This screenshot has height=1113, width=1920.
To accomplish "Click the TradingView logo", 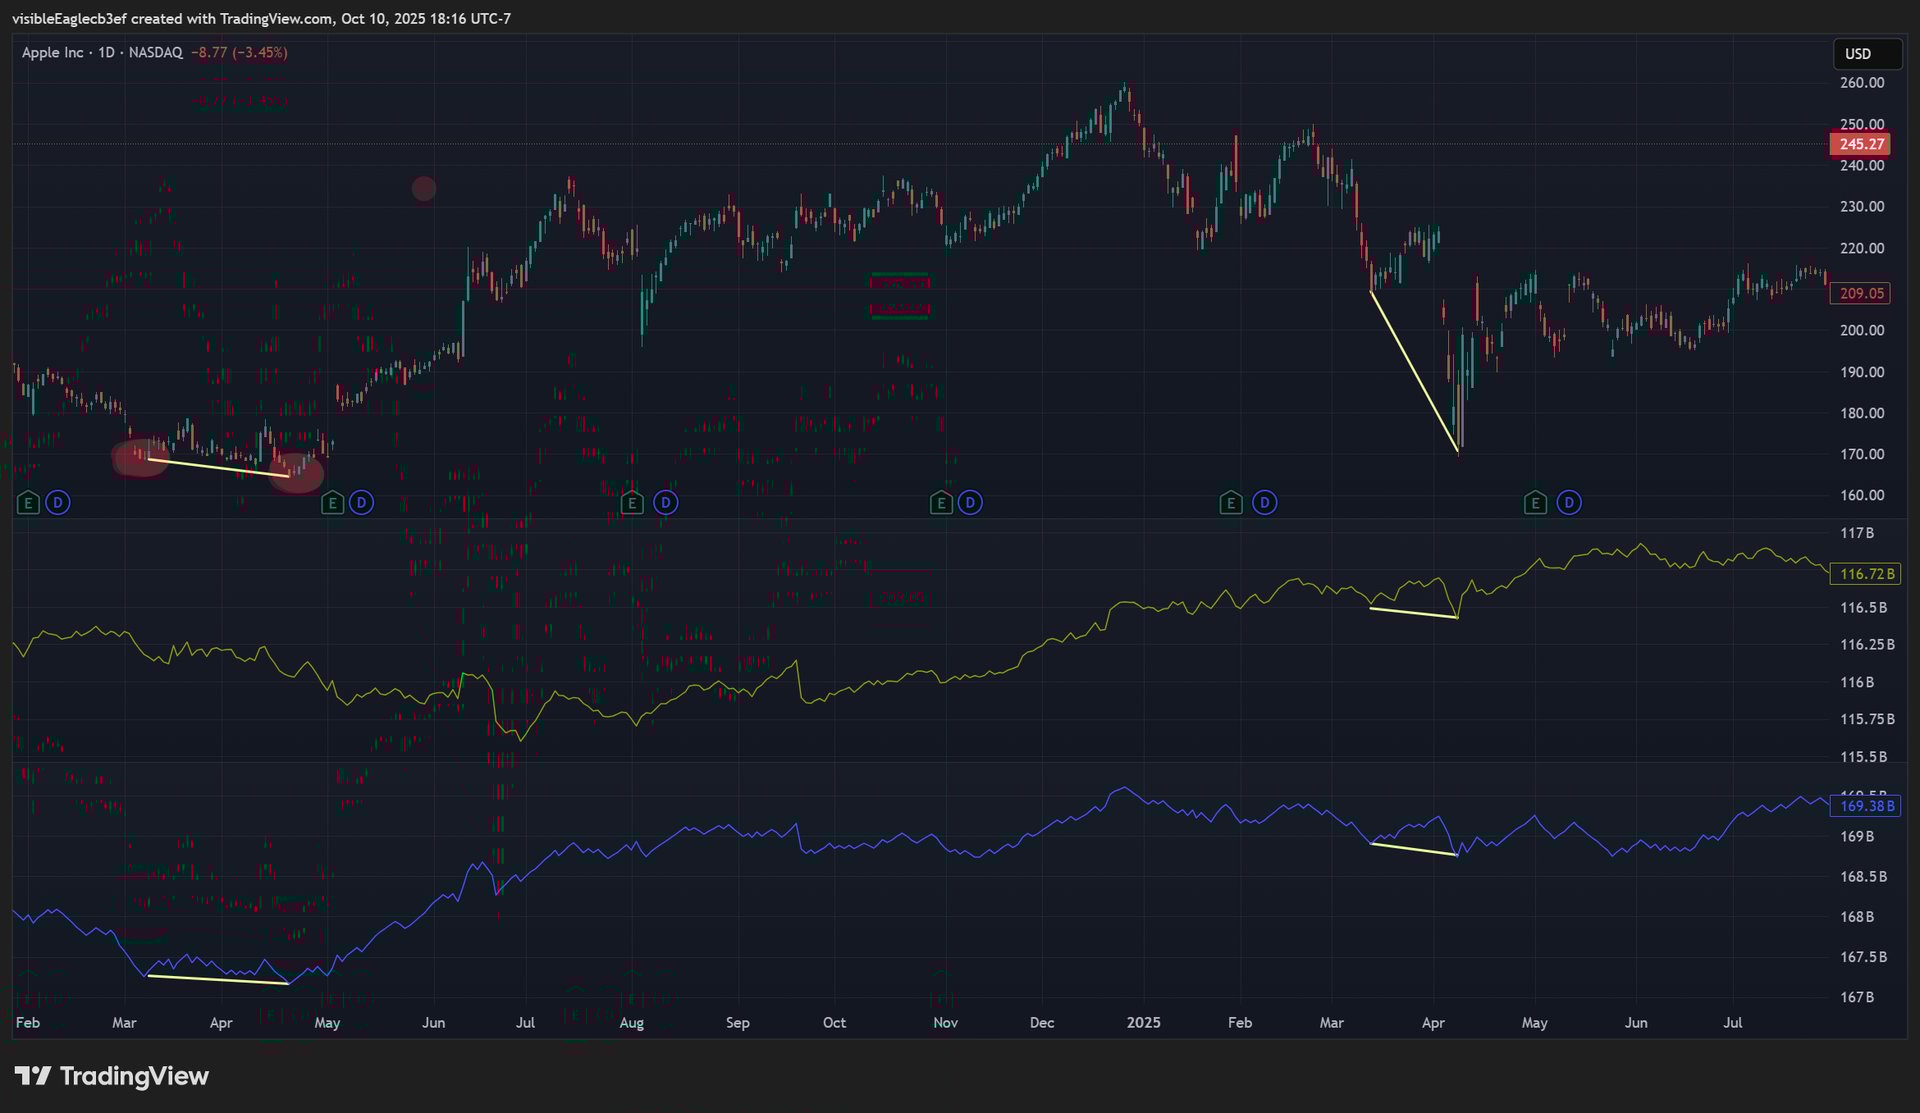I will (111, 1076).
